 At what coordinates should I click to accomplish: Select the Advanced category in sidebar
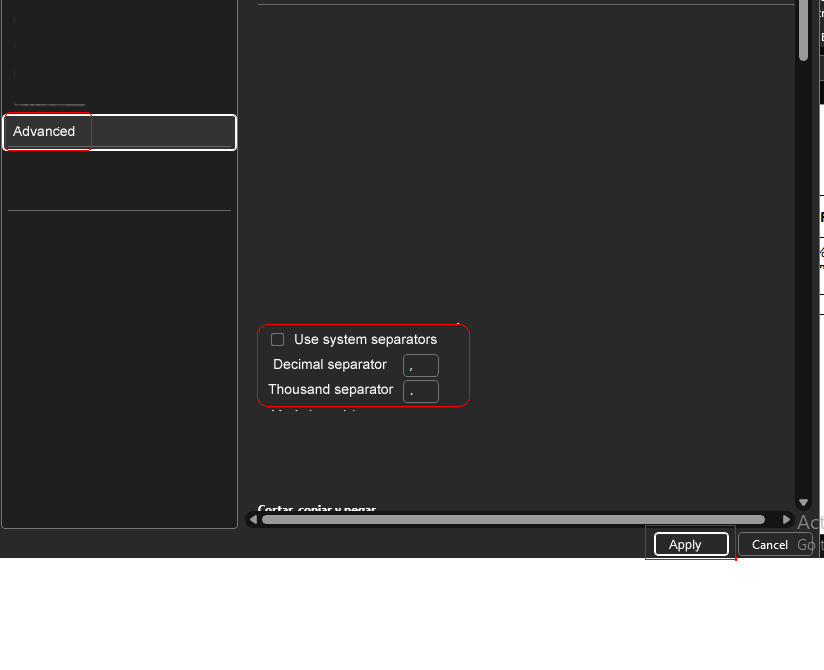click(x=119, y=132)
